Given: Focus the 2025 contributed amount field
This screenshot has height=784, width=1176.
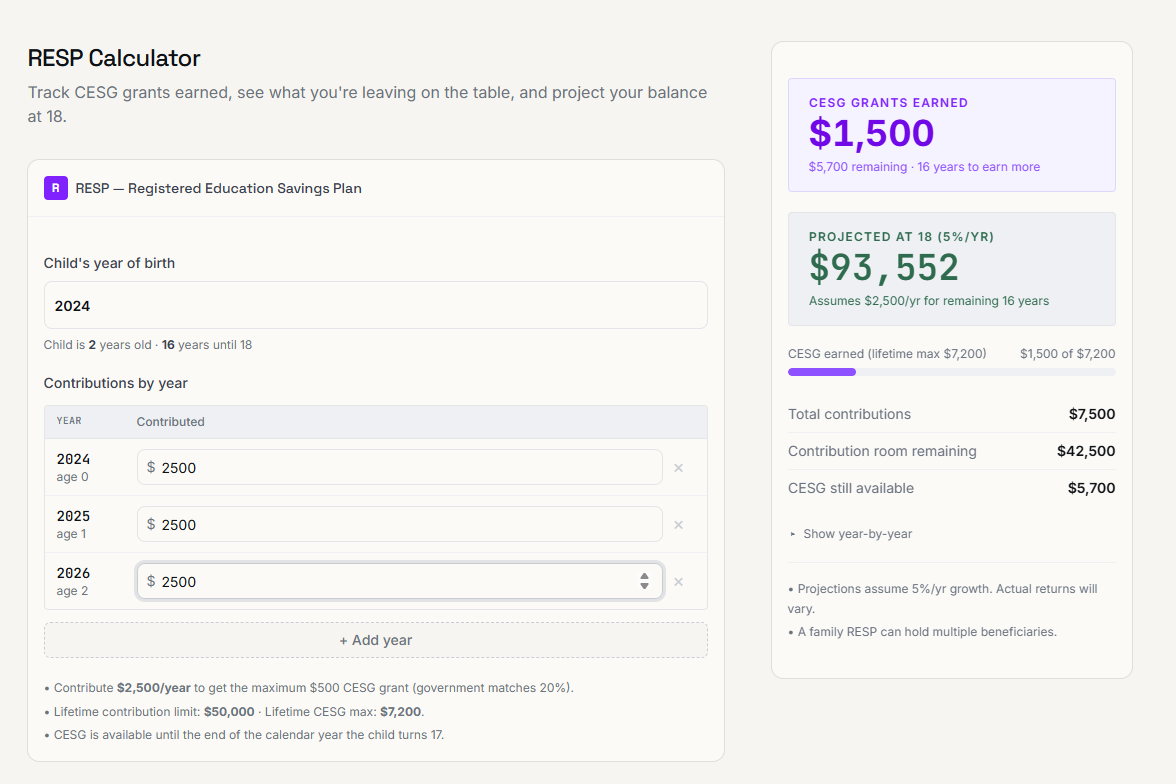Looking at the screenshot, I should coord(400,524).
